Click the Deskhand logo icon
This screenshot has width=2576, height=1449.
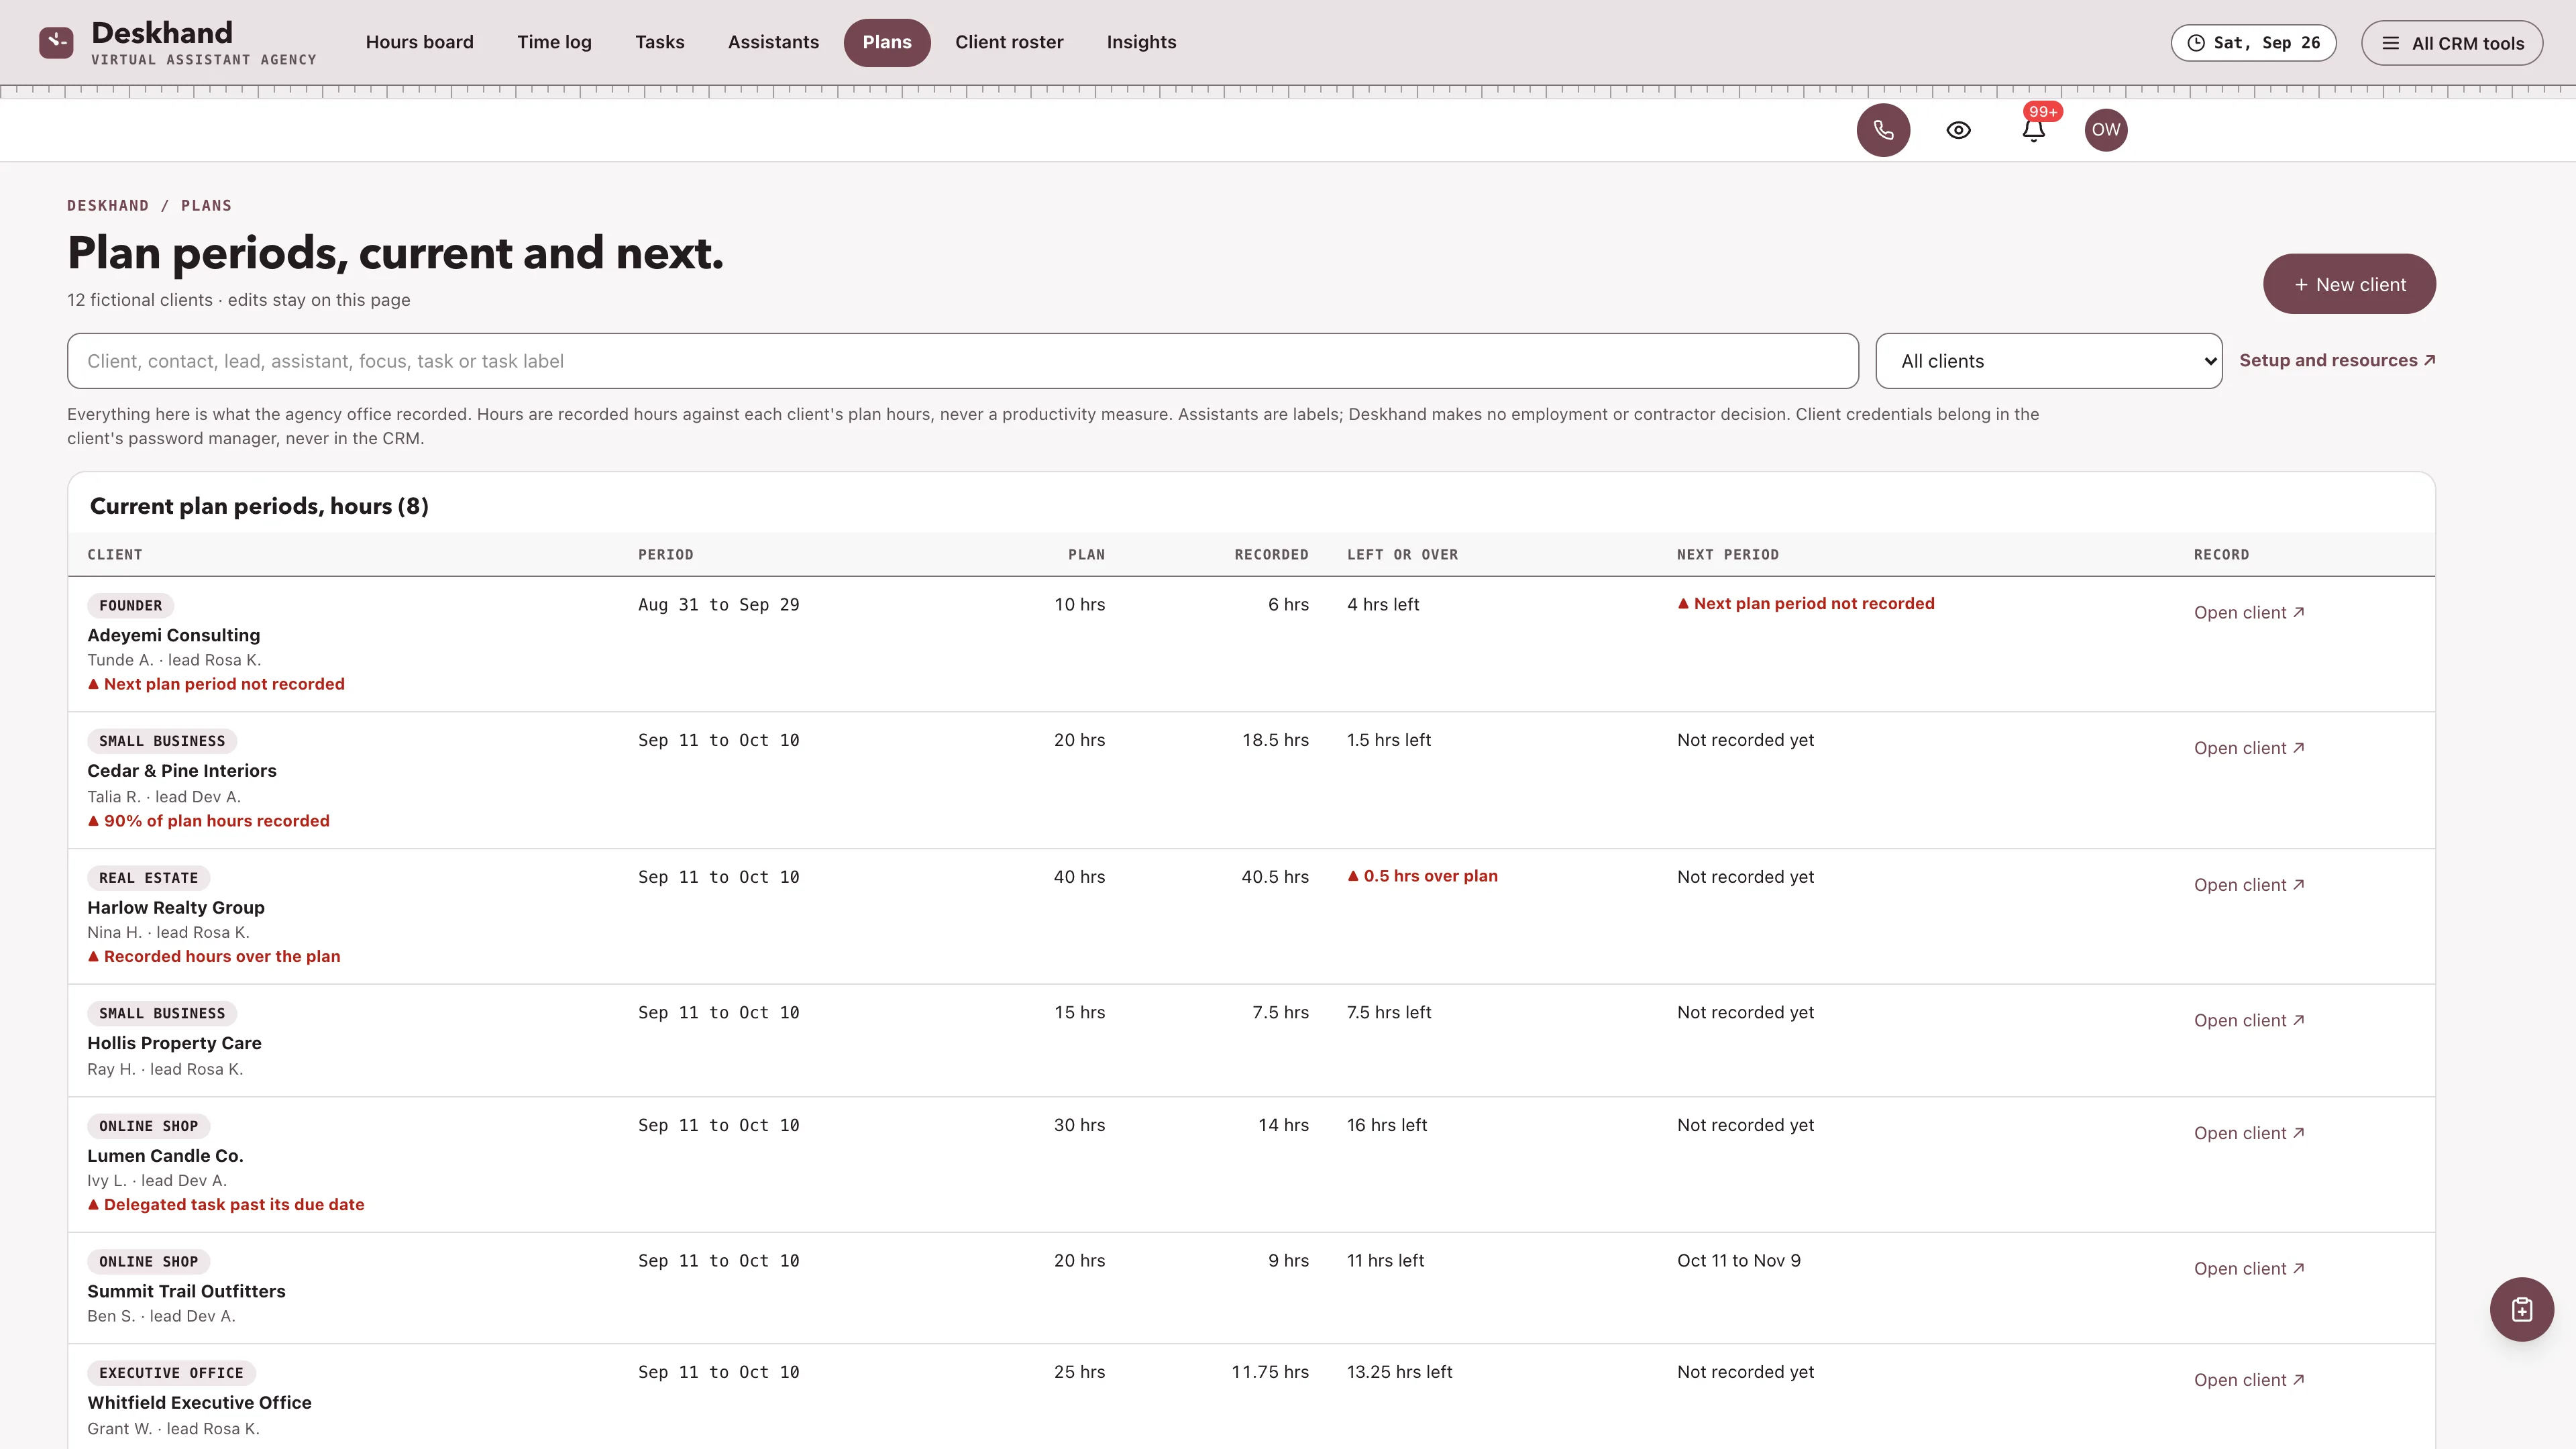tap(56, 42)
